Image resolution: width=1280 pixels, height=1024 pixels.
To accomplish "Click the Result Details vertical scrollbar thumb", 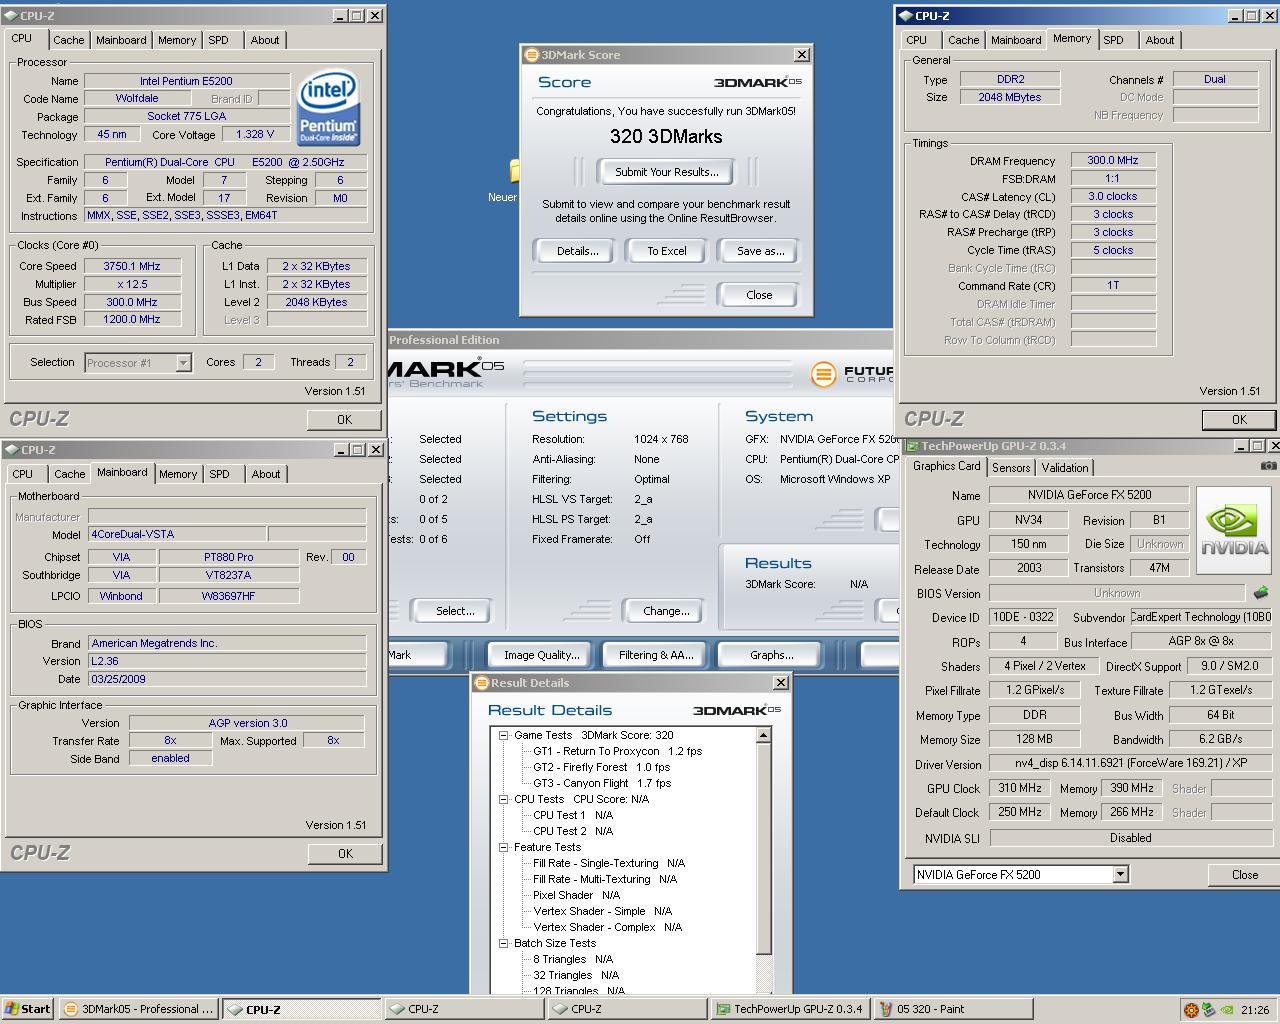I will [764, 849].
